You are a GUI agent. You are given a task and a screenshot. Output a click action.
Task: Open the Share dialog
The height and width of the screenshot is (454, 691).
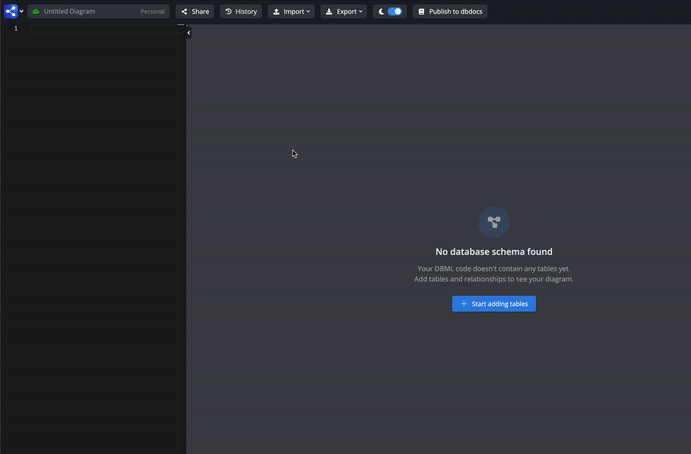195,12
